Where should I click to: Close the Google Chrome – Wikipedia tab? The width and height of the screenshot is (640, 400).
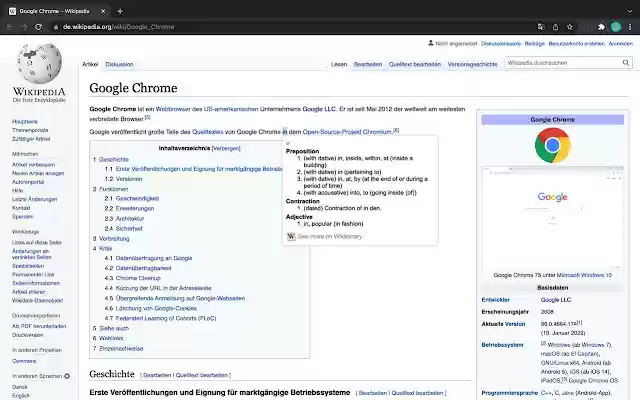103,11
